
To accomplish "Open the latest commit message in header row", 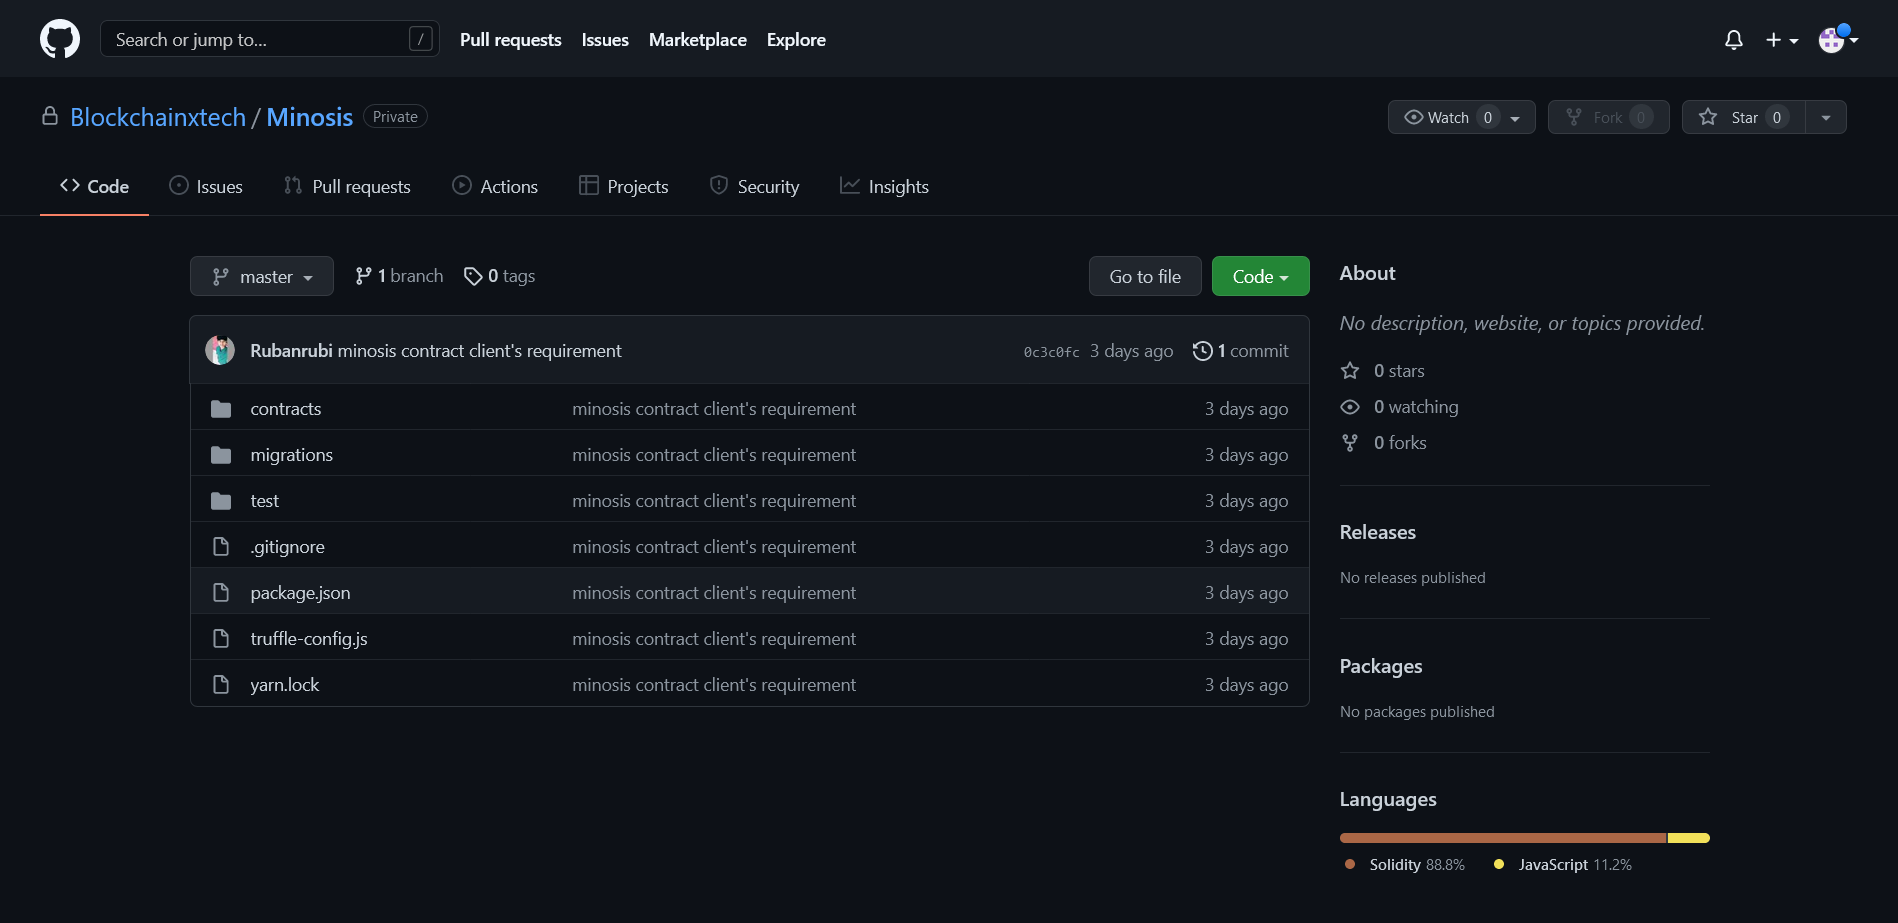I will click(x=479, y=351).
